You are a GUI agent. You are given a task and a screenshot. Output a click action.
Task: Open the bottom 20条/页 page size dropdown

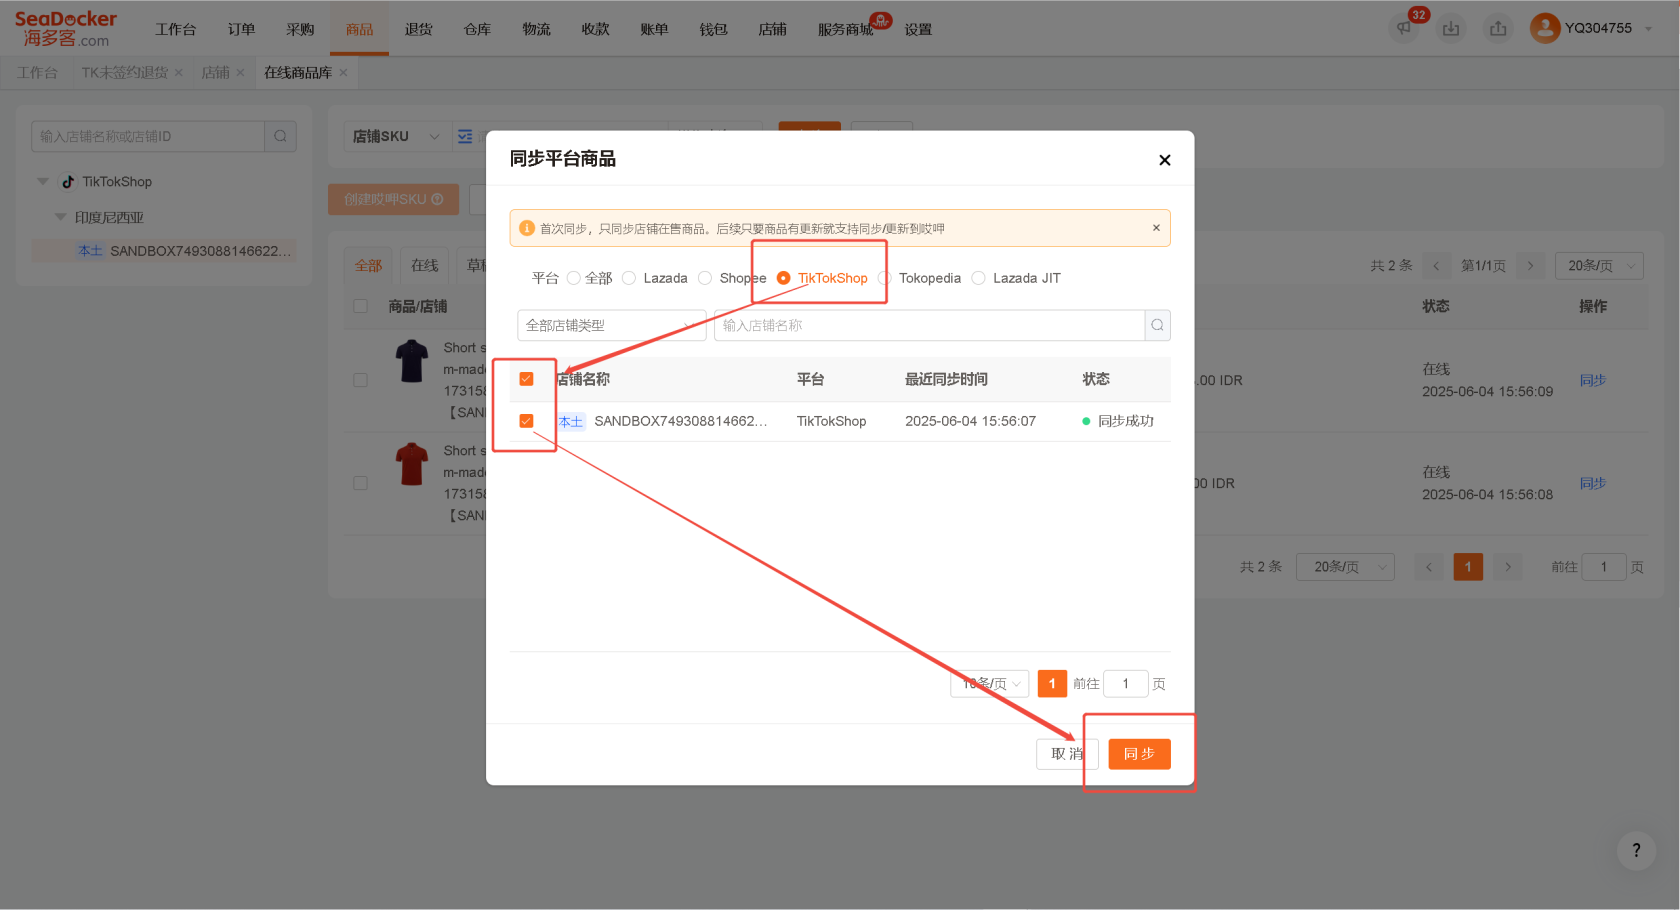(x=1346, y=567)
